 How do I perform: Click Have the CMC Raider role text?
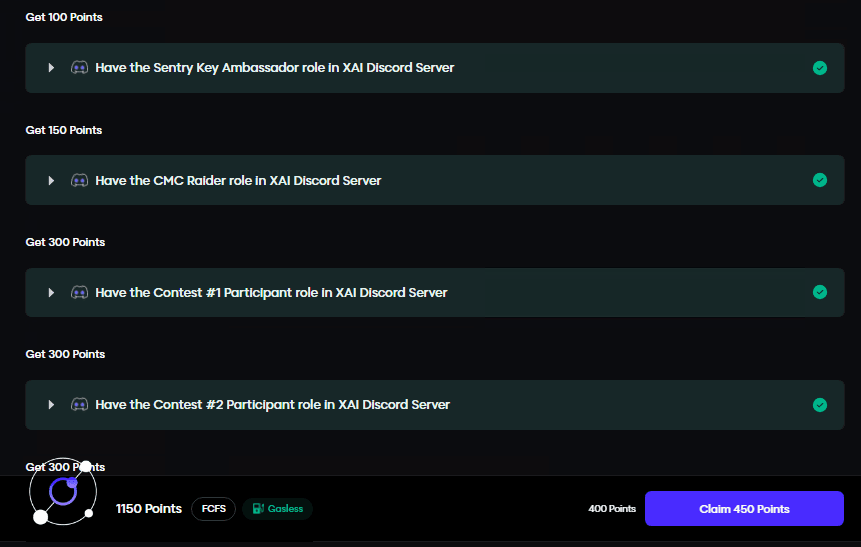coord(238,180)
